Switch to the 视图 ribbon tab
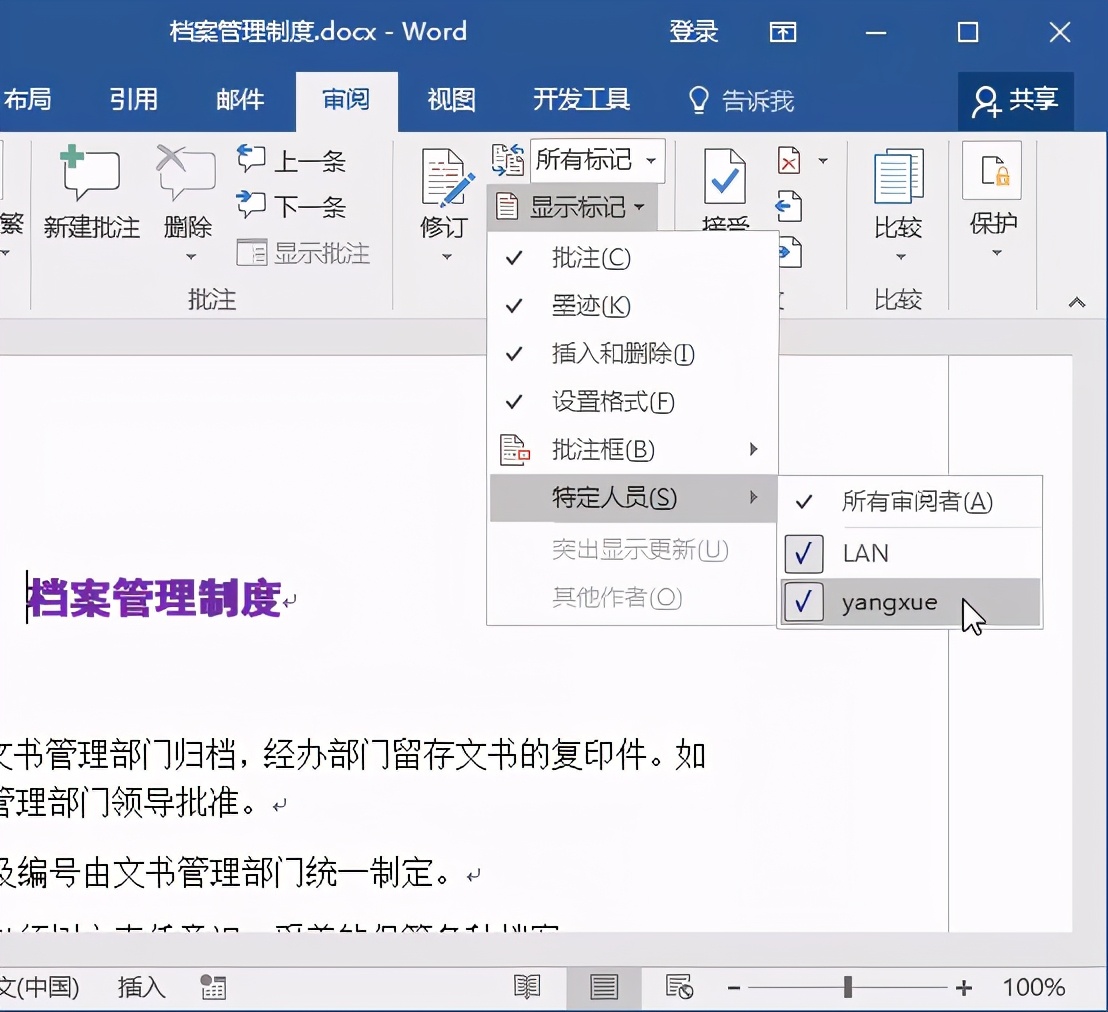The width and height of the screenshot is (1108, 1012). click(450, 100)
